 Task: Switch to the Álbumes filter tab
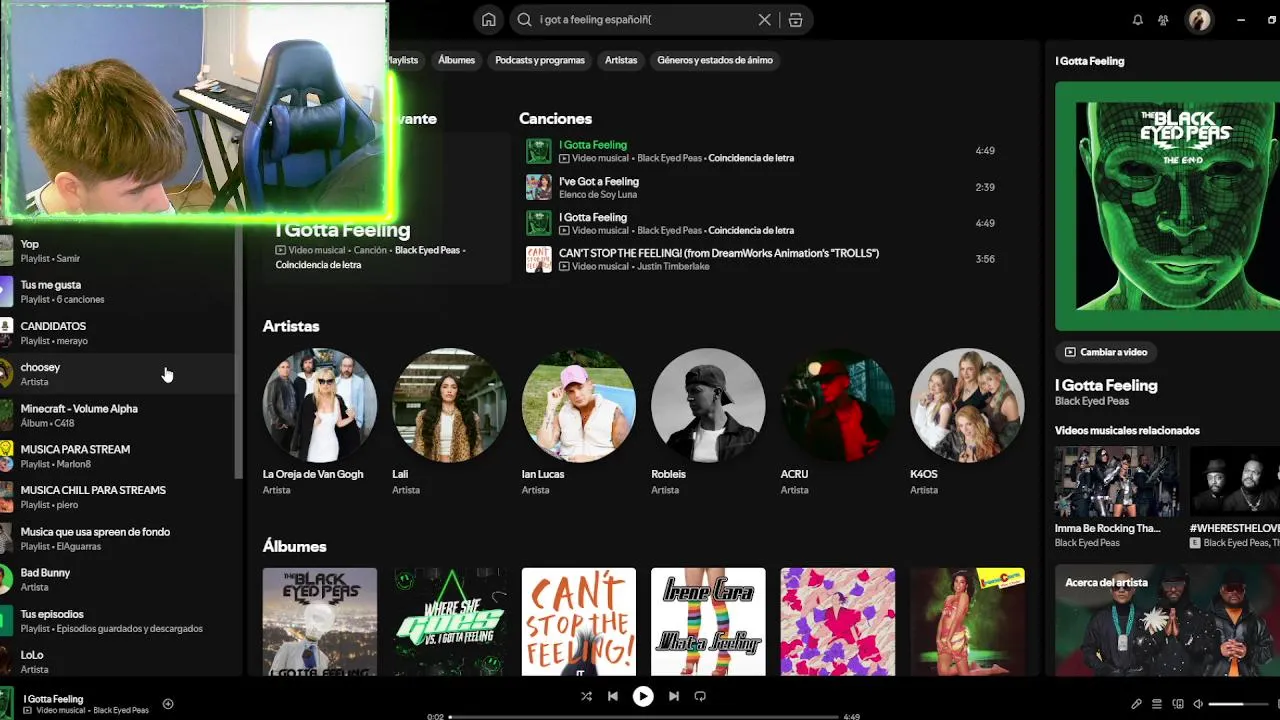point(456,60)
